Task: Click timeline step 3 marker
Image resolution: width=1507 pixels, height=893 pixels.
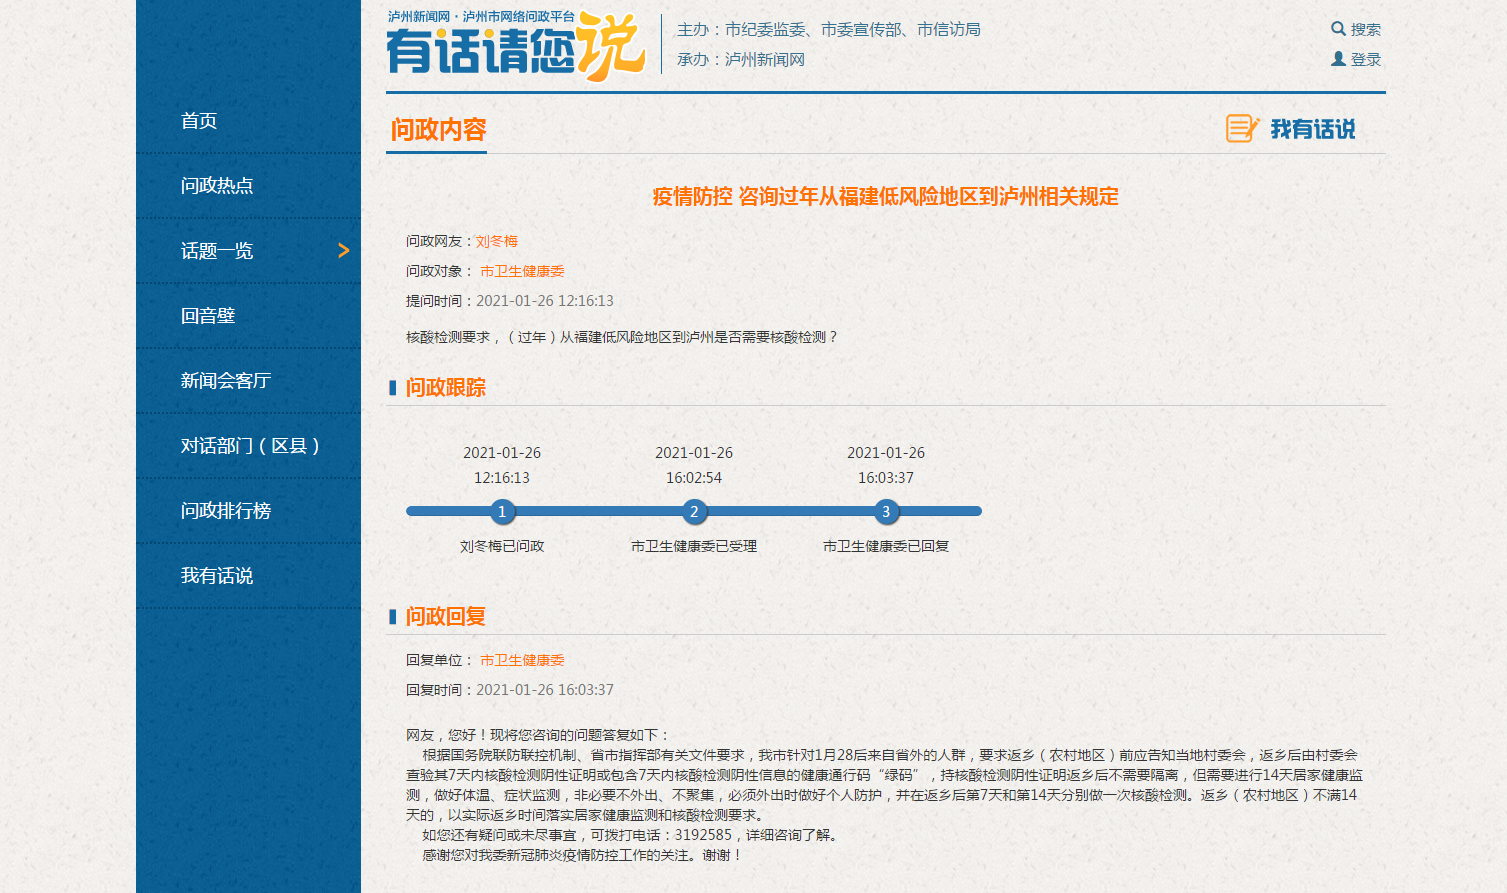Action: pyautogui.click(x=886, y=512)
